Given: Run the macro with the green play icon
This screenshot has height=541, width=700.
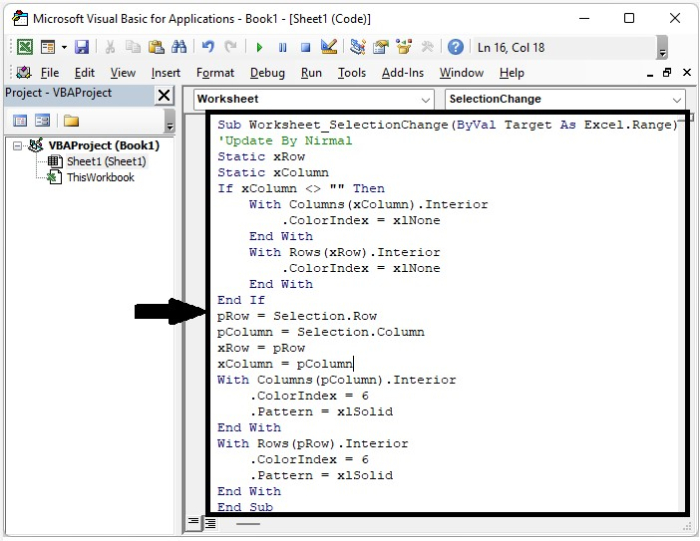Looking at the screenshot, I should click(x=259, y=47).
